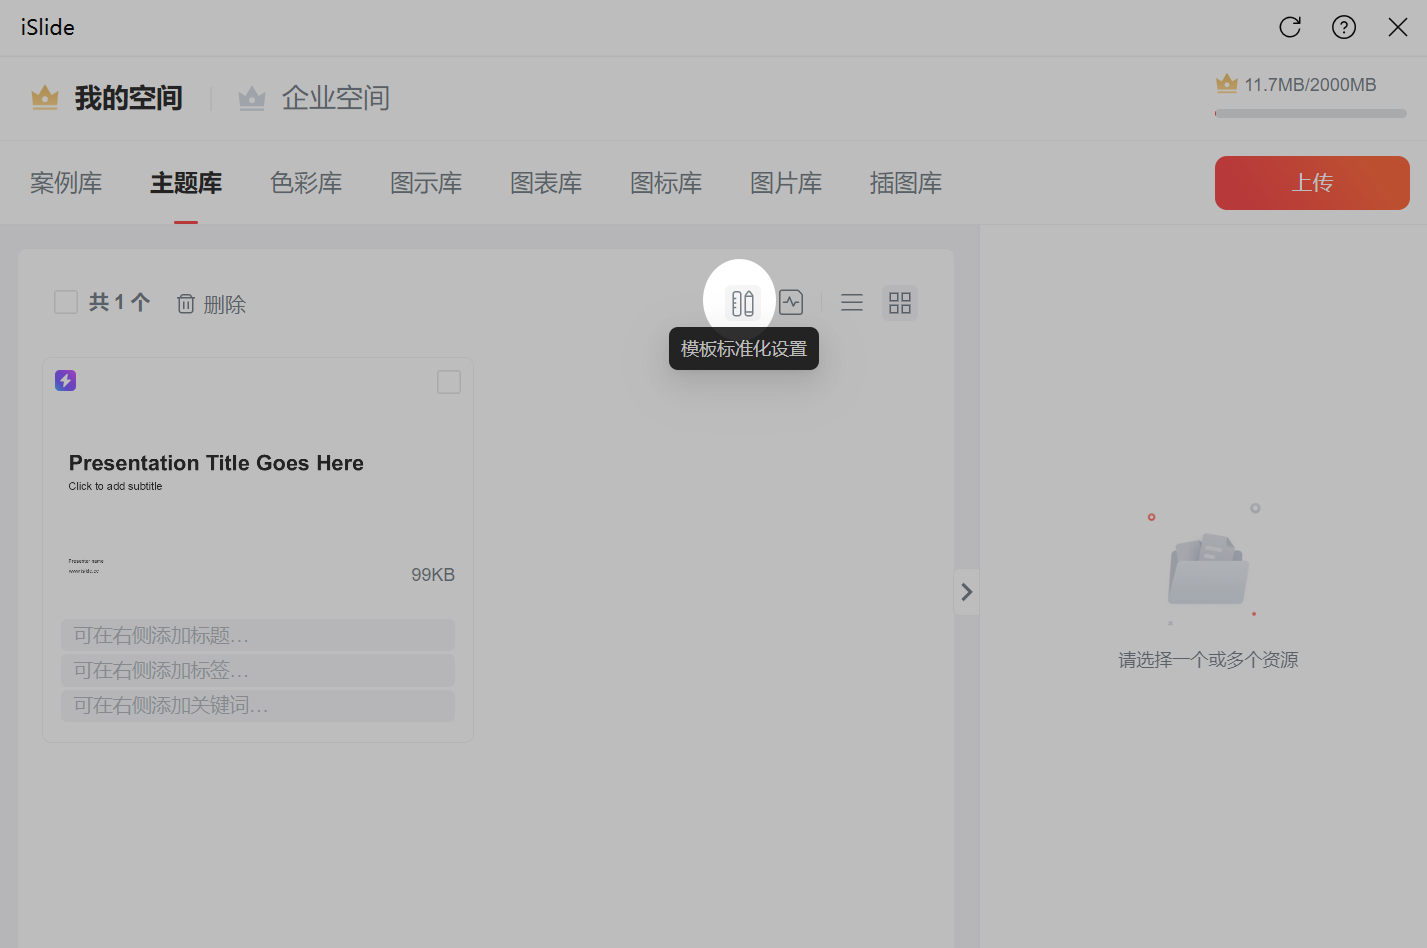Toggle the select-all checkbox beside 共1个
This screenshot has width=1427, height=948.
66,302
